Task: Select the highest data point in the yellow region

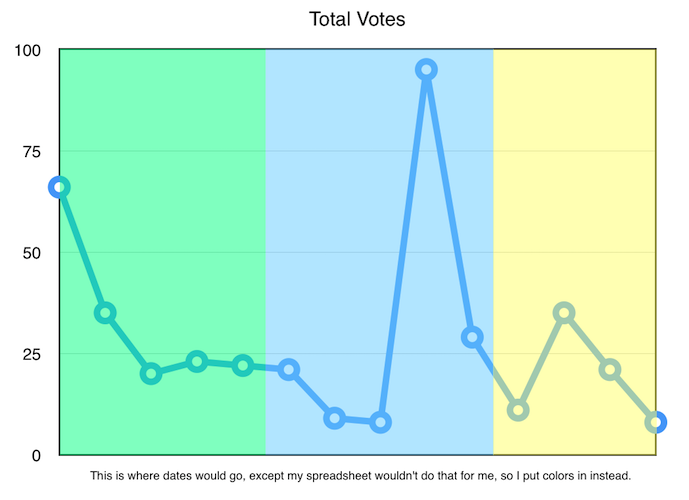Action: [x=564, y=313]
